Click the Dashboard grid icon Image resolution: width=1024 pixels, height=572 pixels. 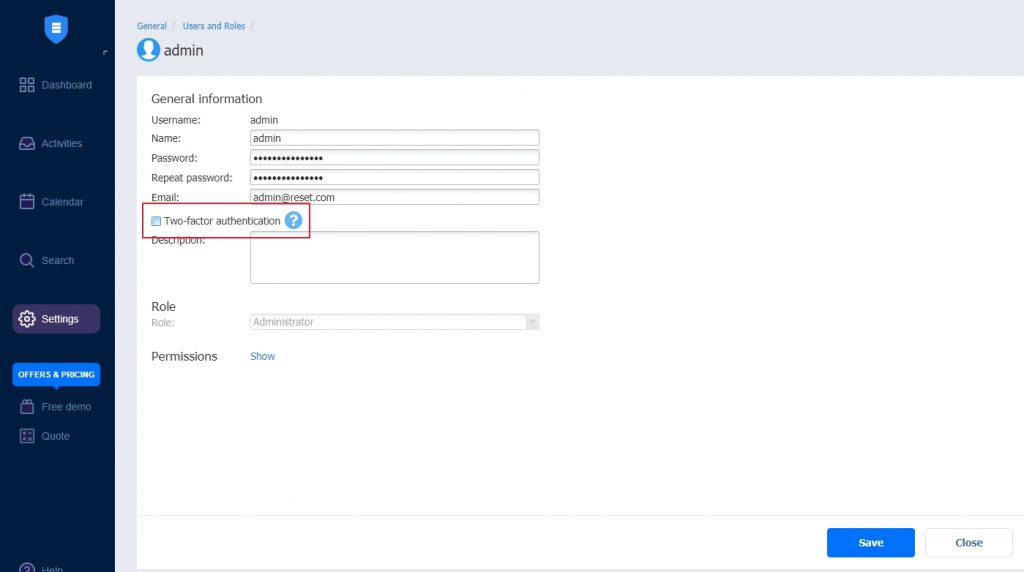(x=27, y=85)
